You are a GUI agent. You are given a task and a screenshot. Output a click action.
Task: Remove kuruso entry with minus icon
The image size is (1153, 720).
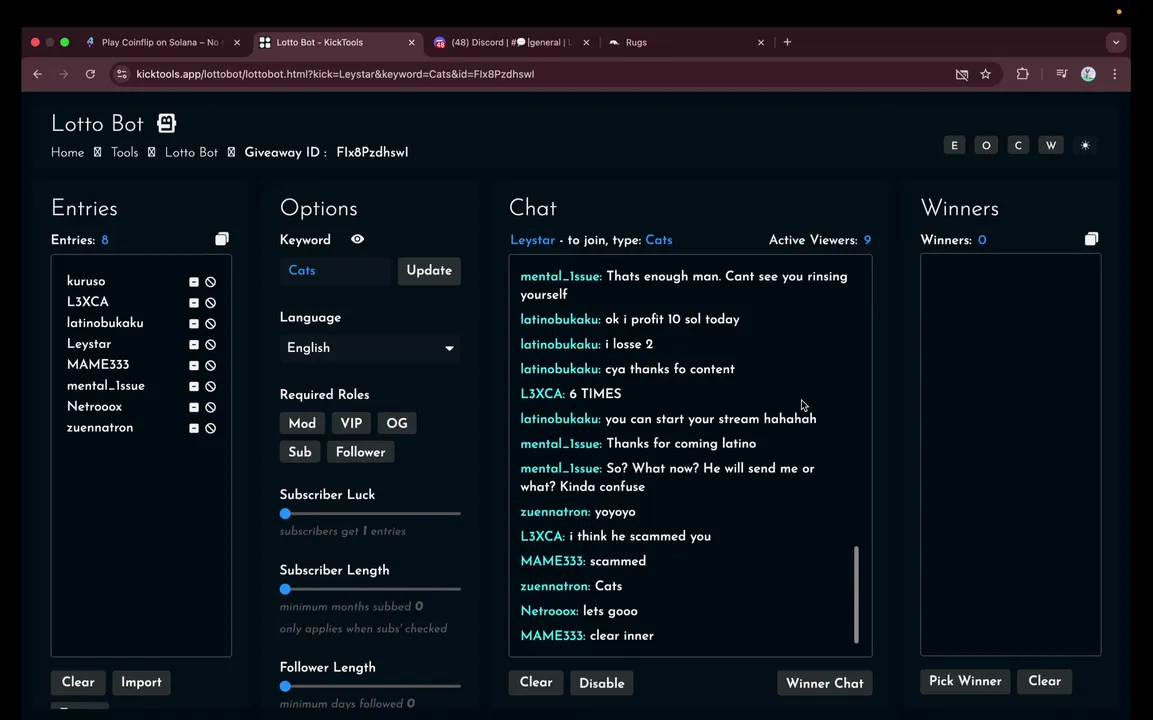194,282
